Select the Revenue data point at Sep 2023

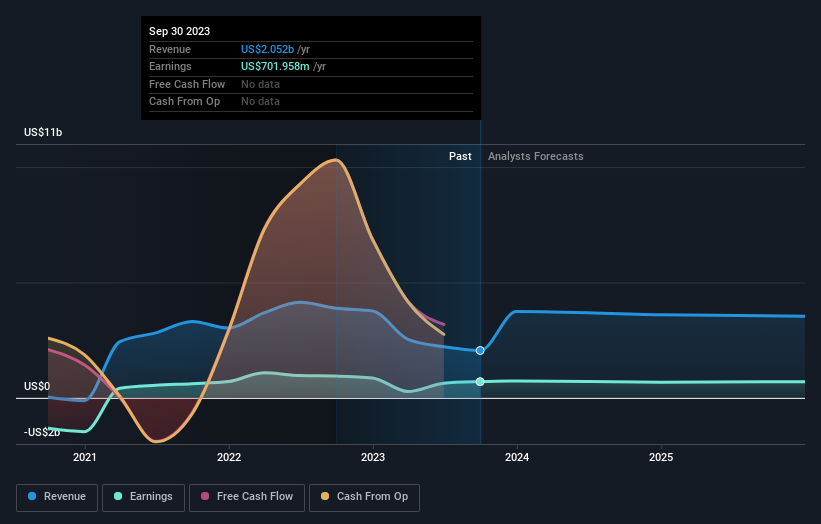[x=480, y=351]
